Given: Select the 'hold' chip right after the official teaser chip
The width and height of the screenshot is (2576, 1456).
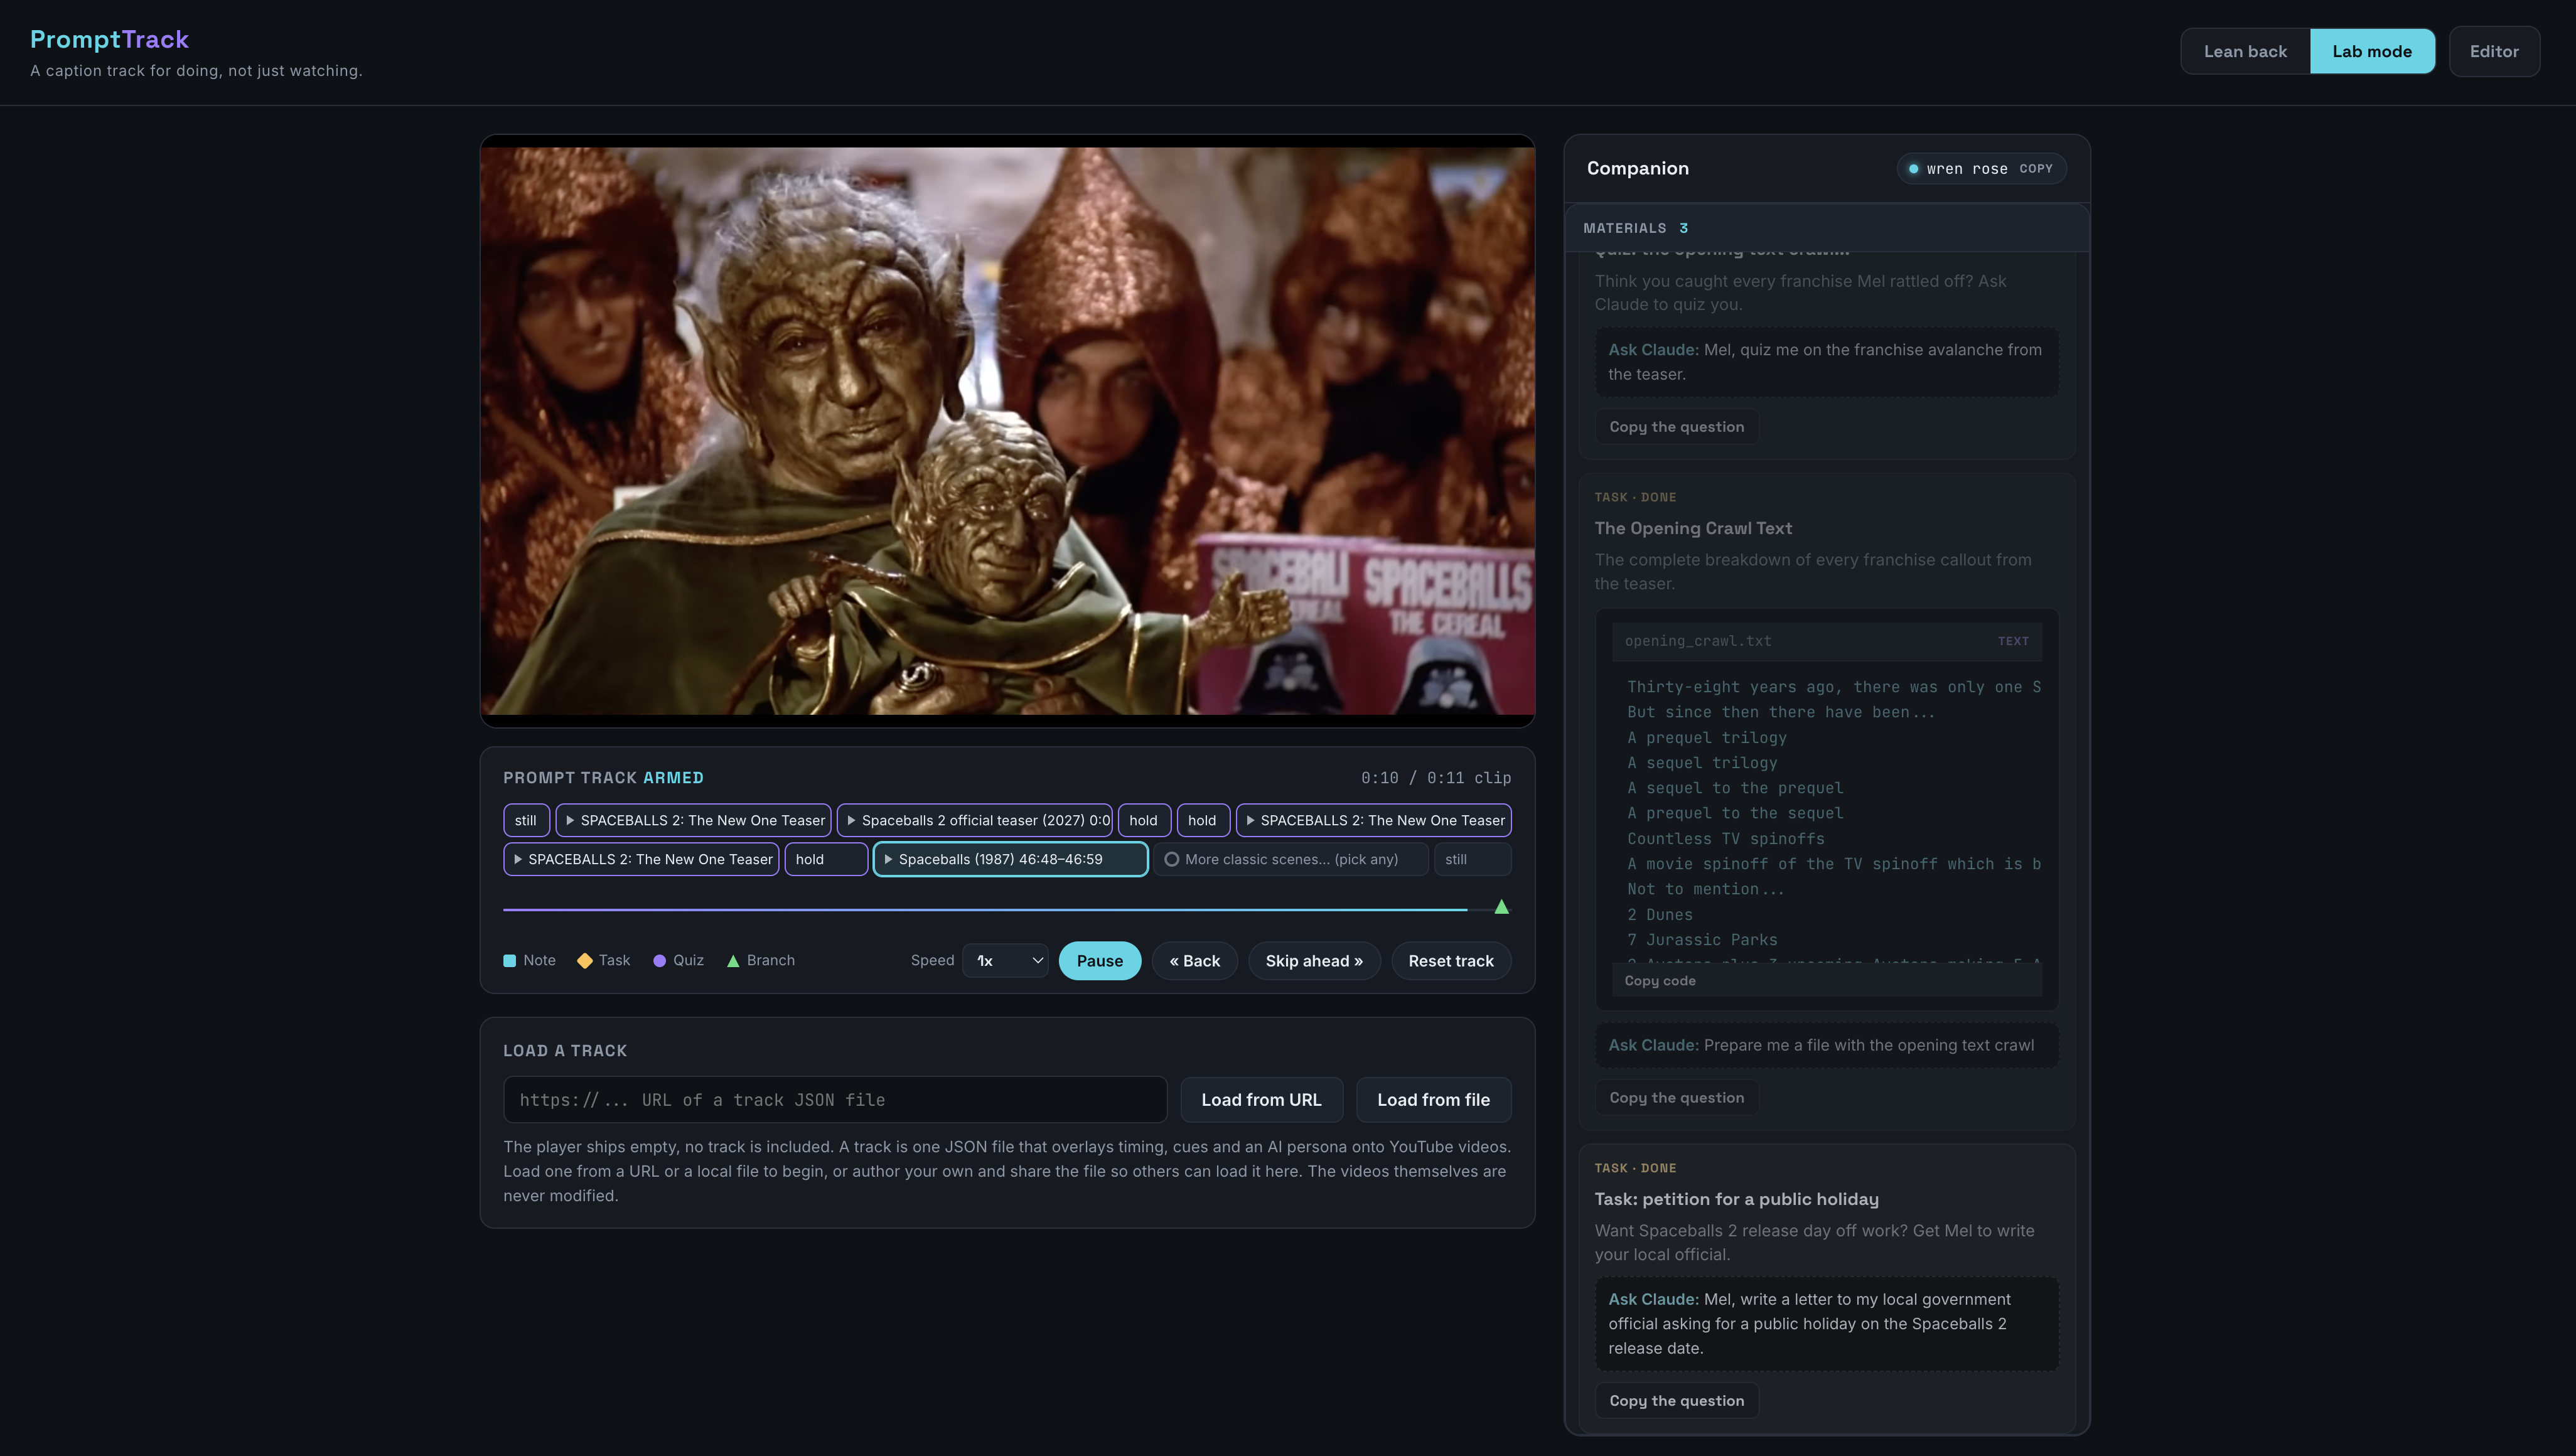Looking at the screenshot, I should [1144, 820].
